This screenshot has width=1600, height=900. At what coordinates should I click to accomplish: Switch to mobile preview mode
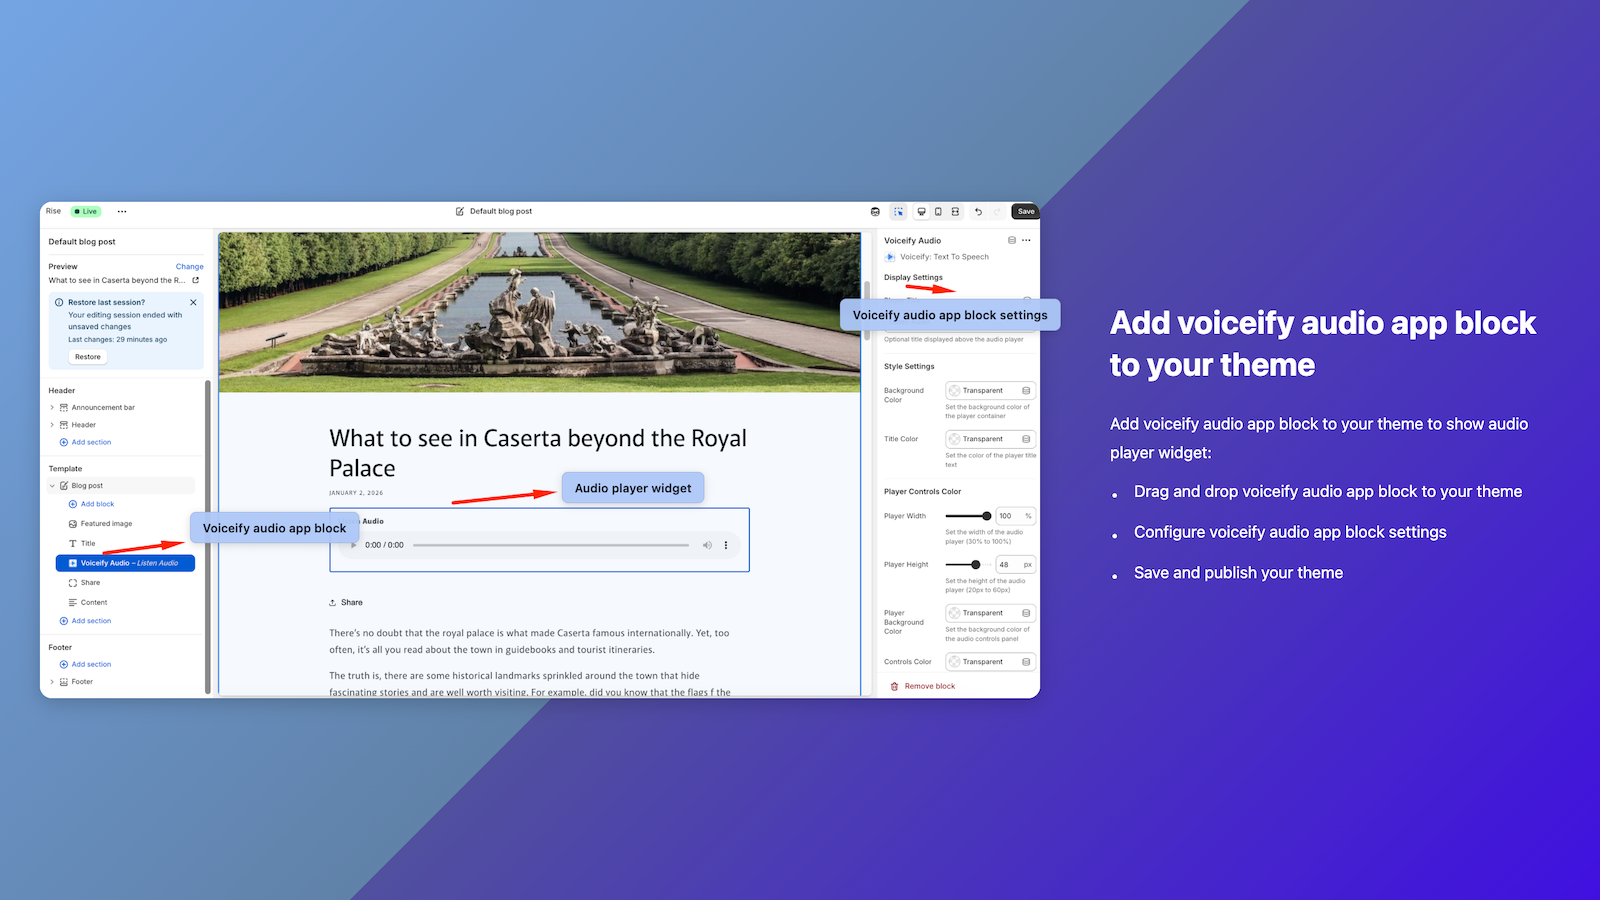click(938, 211)
